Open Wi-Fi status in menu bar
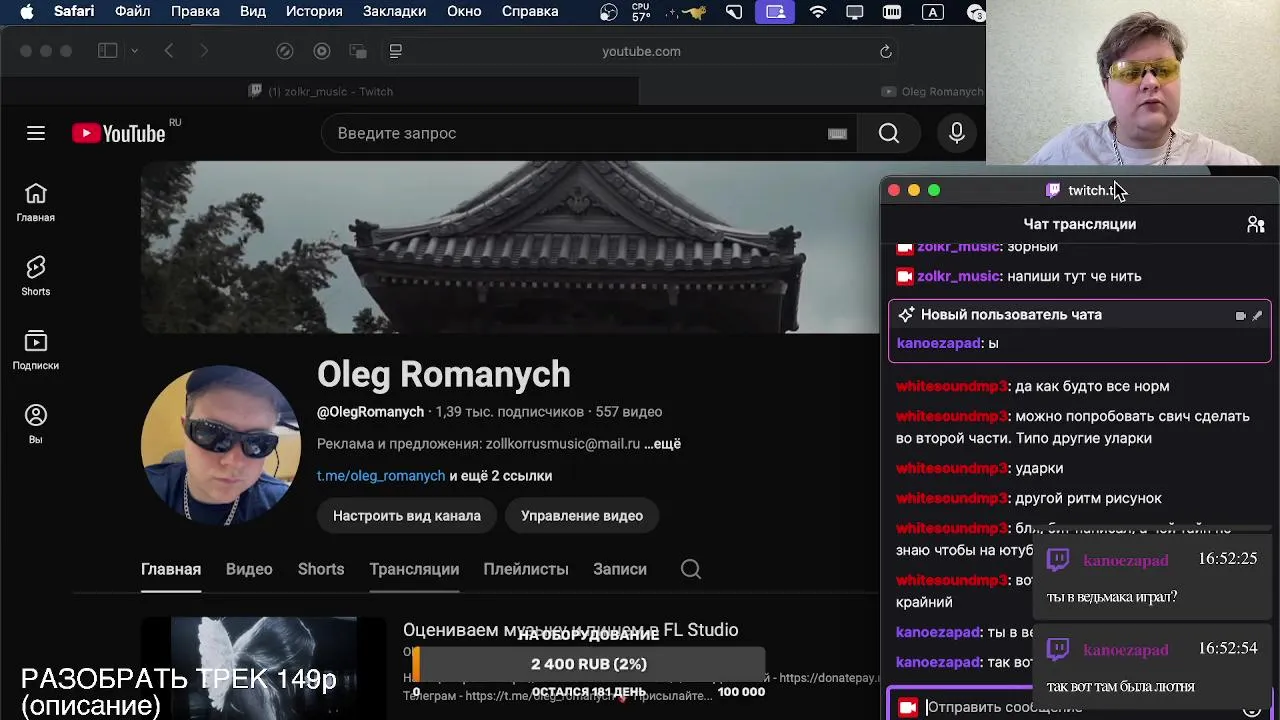The width and height of the screenshot is (1280, 720). [x=818, y=12]
